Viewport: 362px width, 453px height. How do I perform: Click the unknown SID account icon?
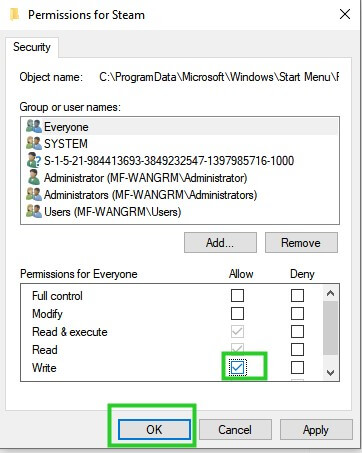point(34,161)
